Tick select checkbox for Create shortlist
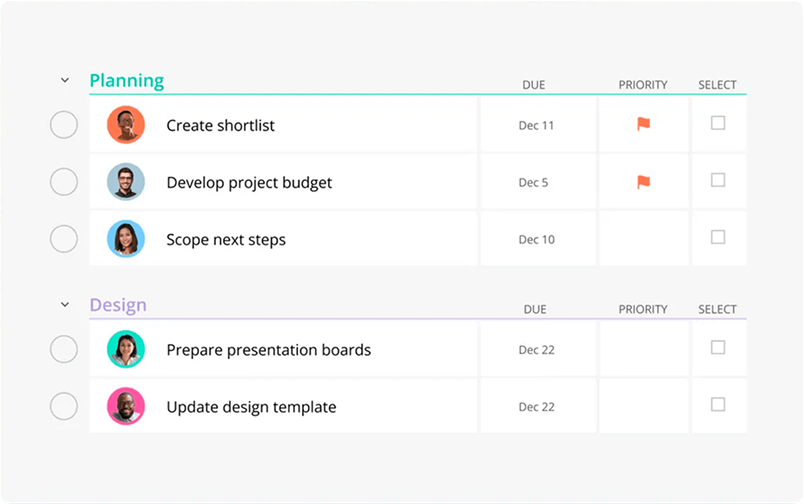804x504 pixels. (x=718, y=123)
